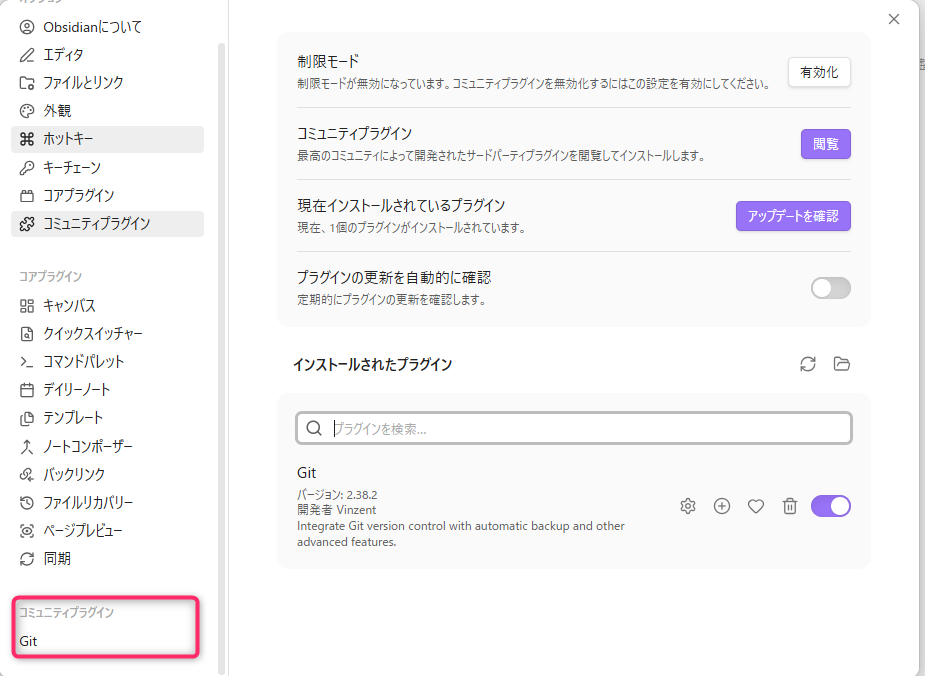Open ホットキー settings tab
Screen dimensions: 925x676
click(68, 139)
